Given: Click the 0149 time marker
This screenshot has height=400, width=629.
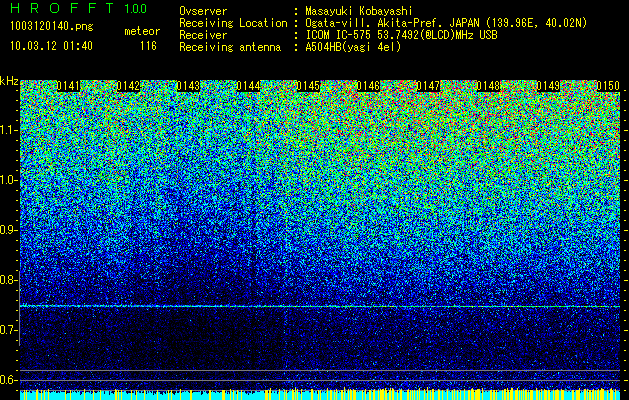Looking at the screenshot, I should [548, 86].
